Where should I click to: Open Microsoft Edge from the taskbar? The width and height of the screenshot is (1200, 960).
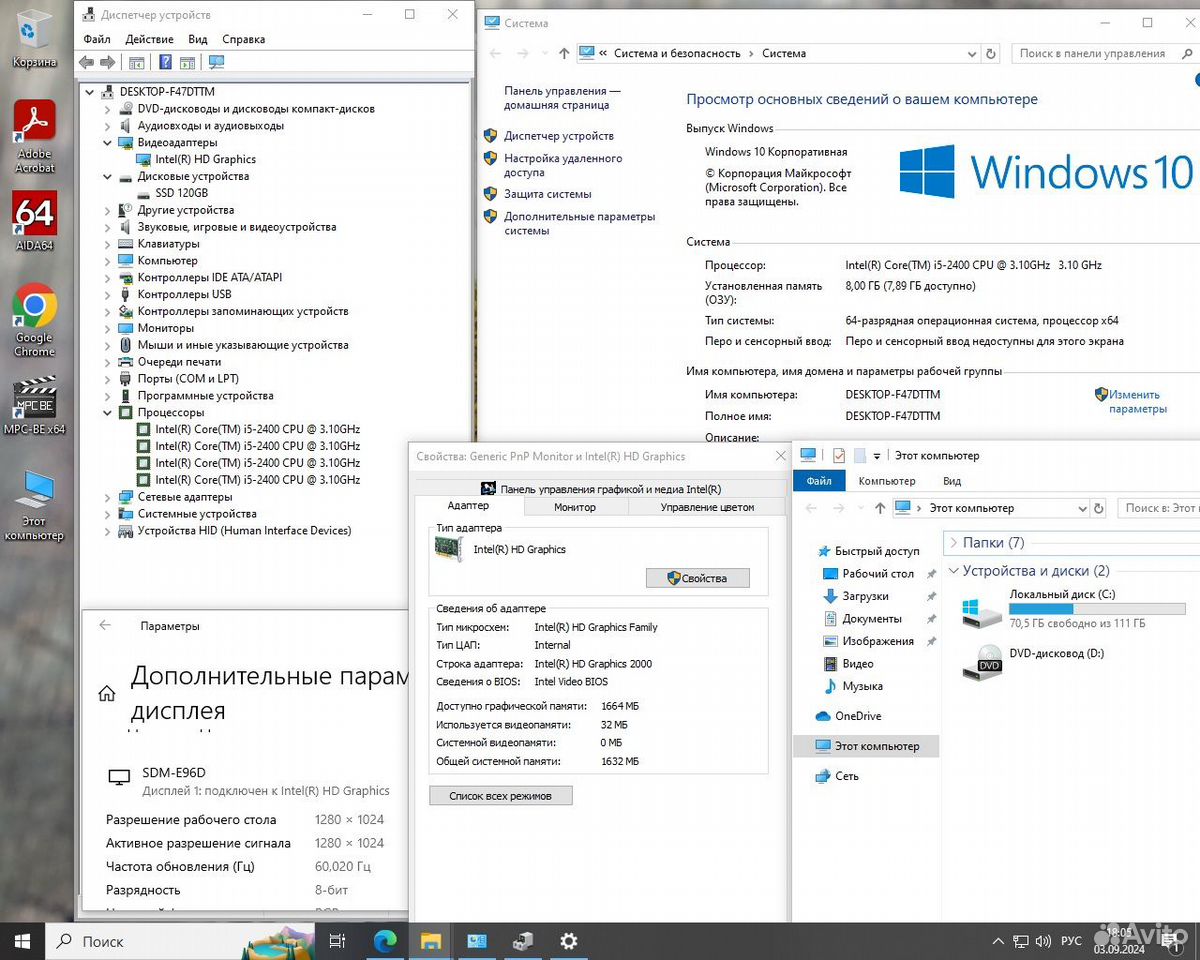pyautogui.click(x=385, y=941)
